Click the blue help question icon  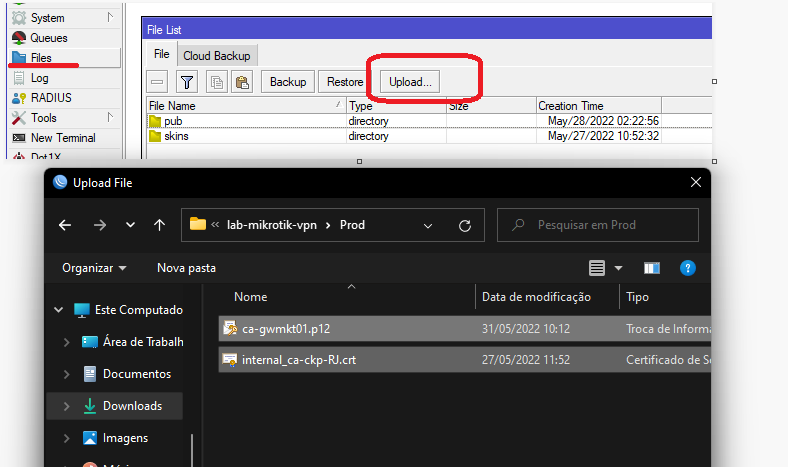point(687,268)
